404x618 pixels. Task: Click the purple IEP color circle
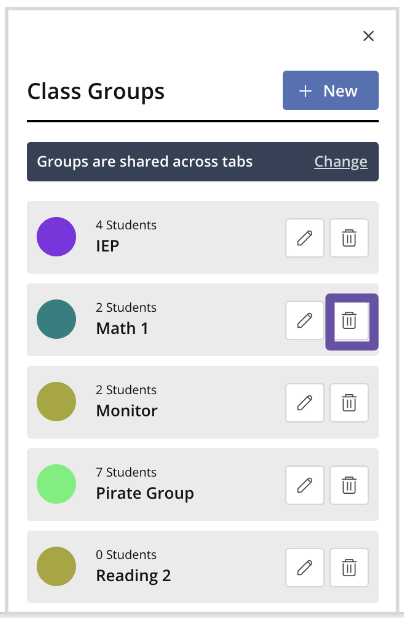pos(56,236)
